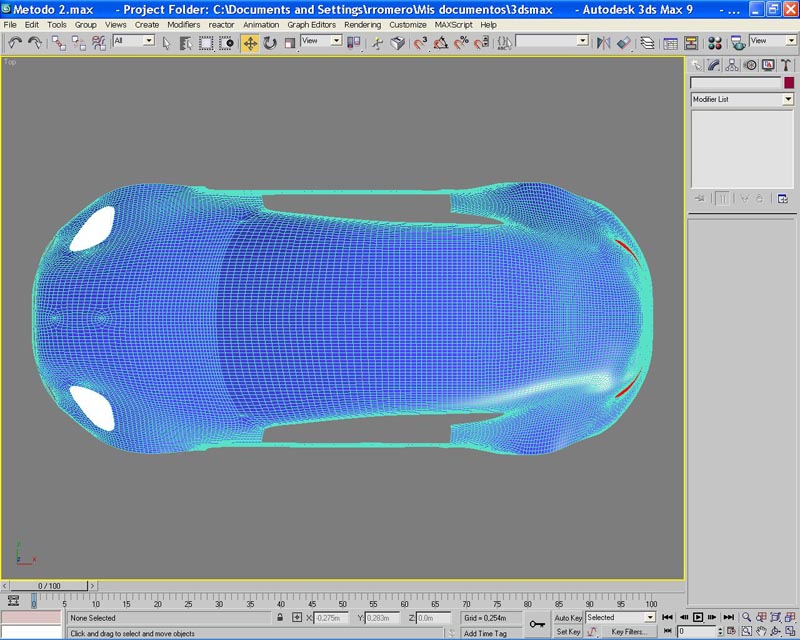
Task: Switch to the Modify command panel tab
Action: (x=714, y=65)
